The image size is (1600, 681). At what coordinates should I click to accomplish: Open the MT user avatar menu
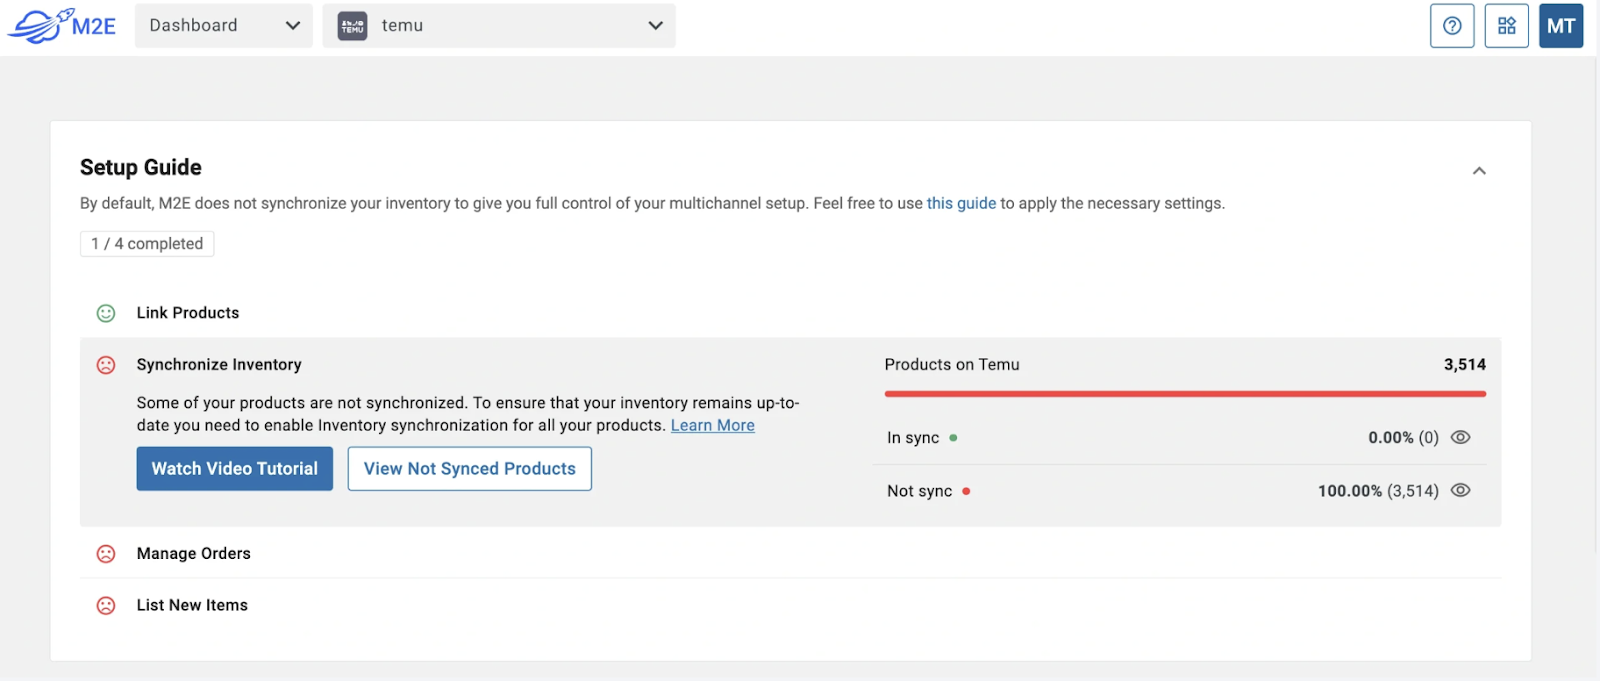(x=1560, y=26)
